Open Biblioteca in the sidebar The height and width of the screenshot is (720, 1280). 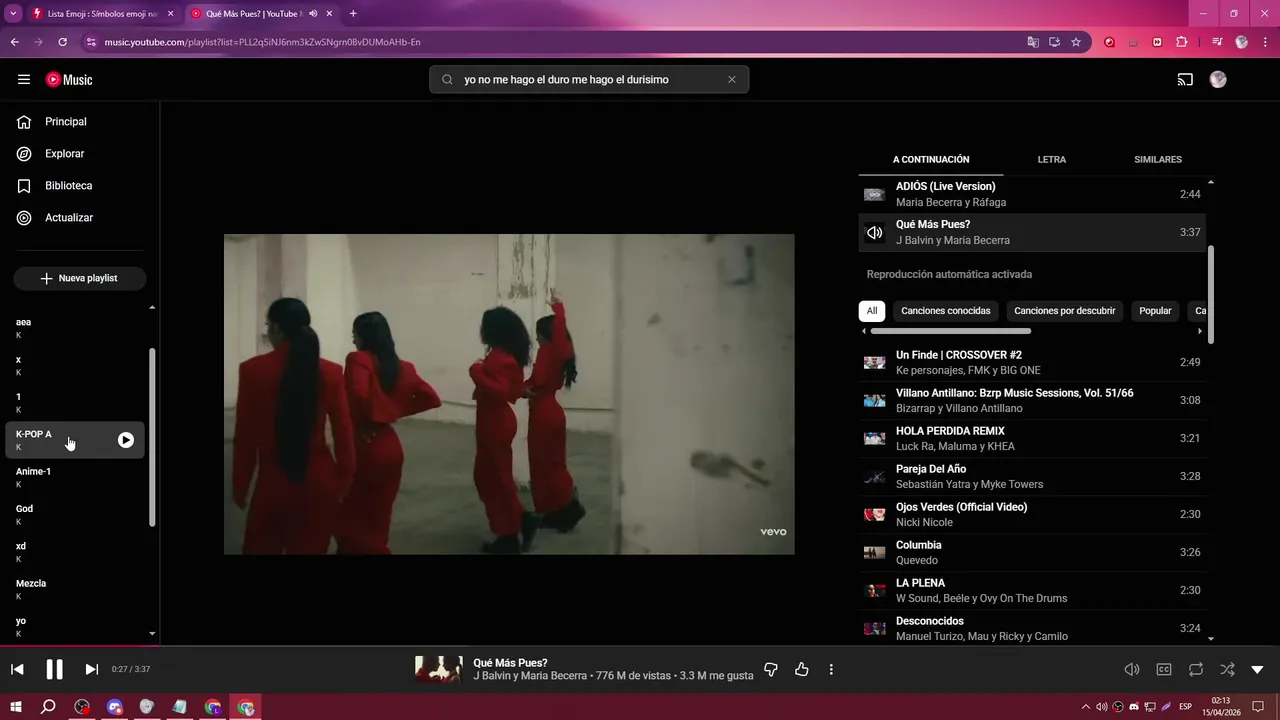click(68, 186)
